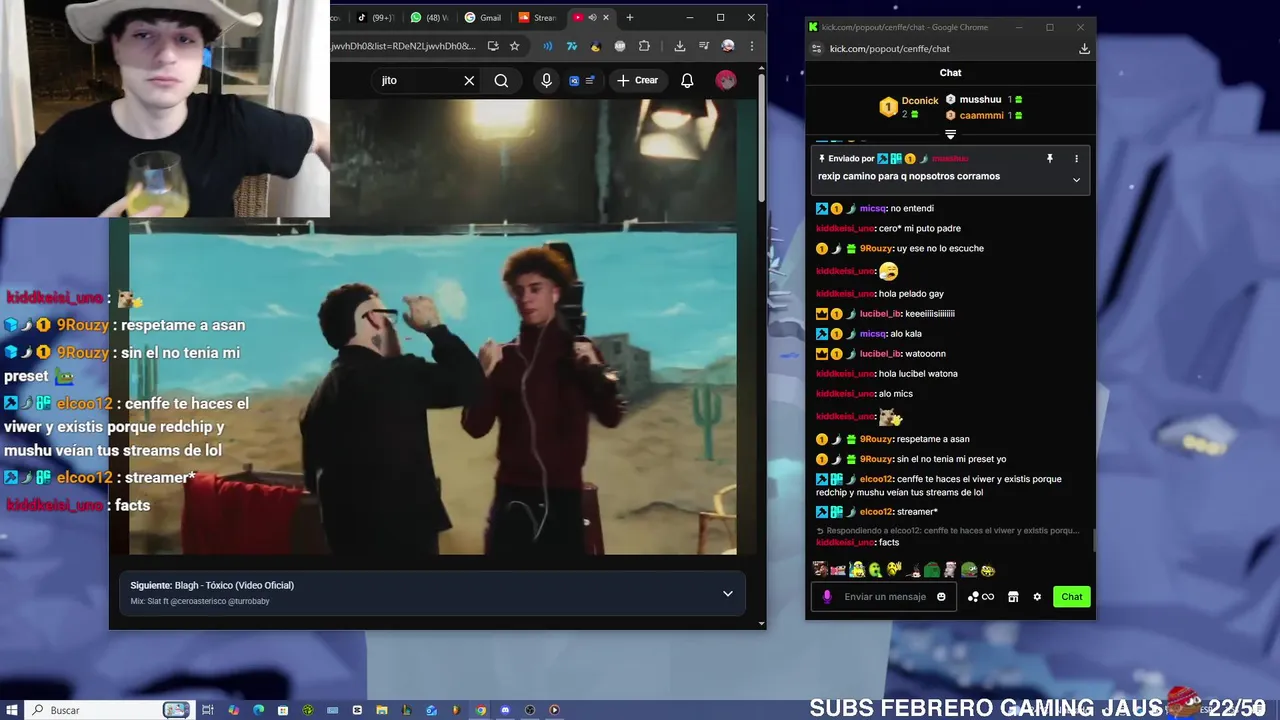Viewport: 1280px width, 720px height.
Task: Open Discord from the taskbar
Action: [505, 710]
